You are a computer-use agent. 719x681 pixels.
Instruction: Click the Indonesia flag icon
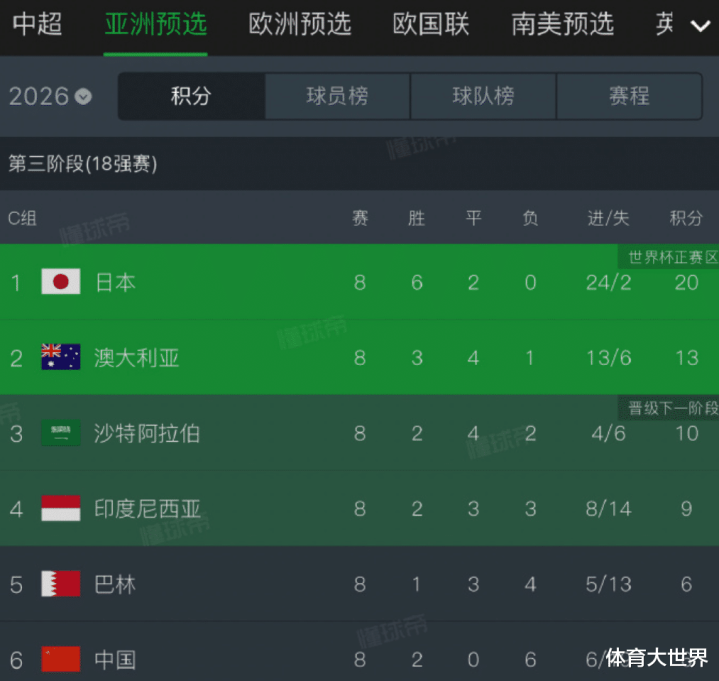tap(60, 508)
